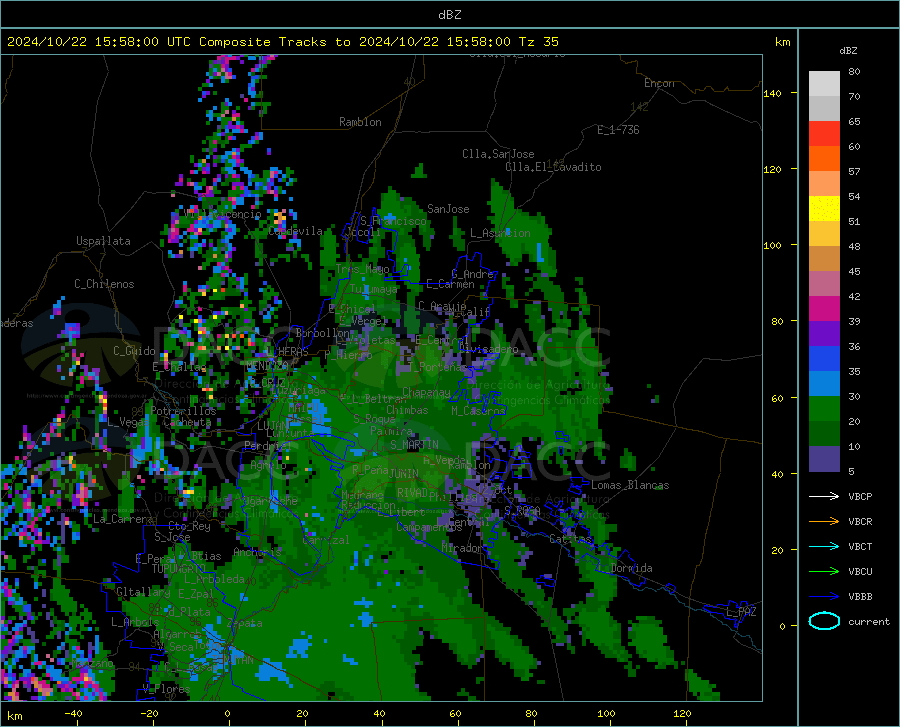Select the bright yellow 51-54 dBZ swatch
Screen dimensions: 900x727
click(x=824, y=209)
